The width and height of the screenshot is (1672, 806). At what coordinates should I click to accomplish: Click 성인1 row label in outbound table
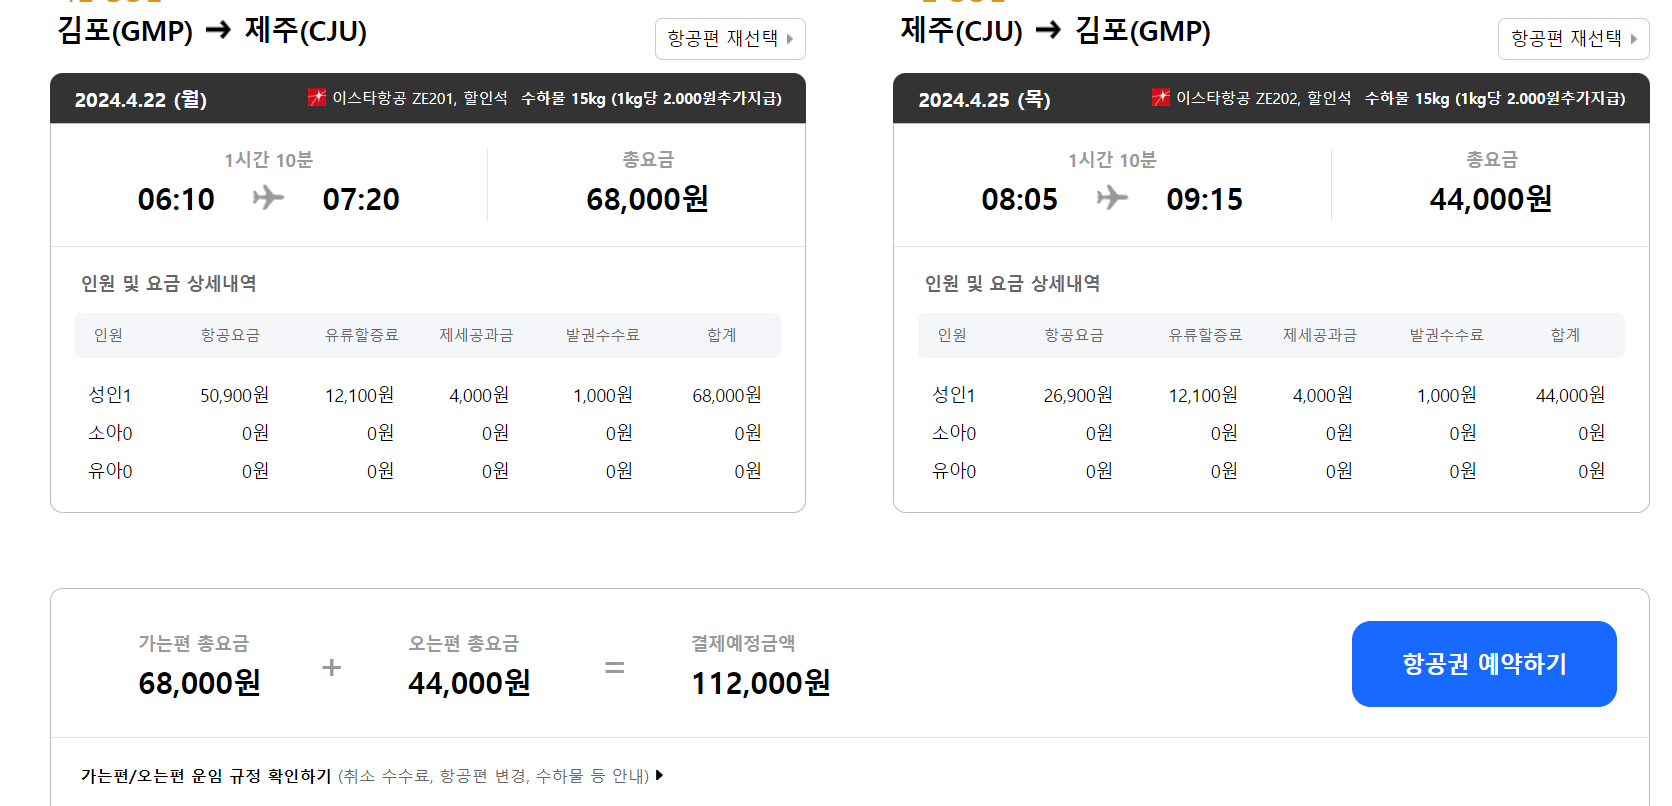pos(110,395)
